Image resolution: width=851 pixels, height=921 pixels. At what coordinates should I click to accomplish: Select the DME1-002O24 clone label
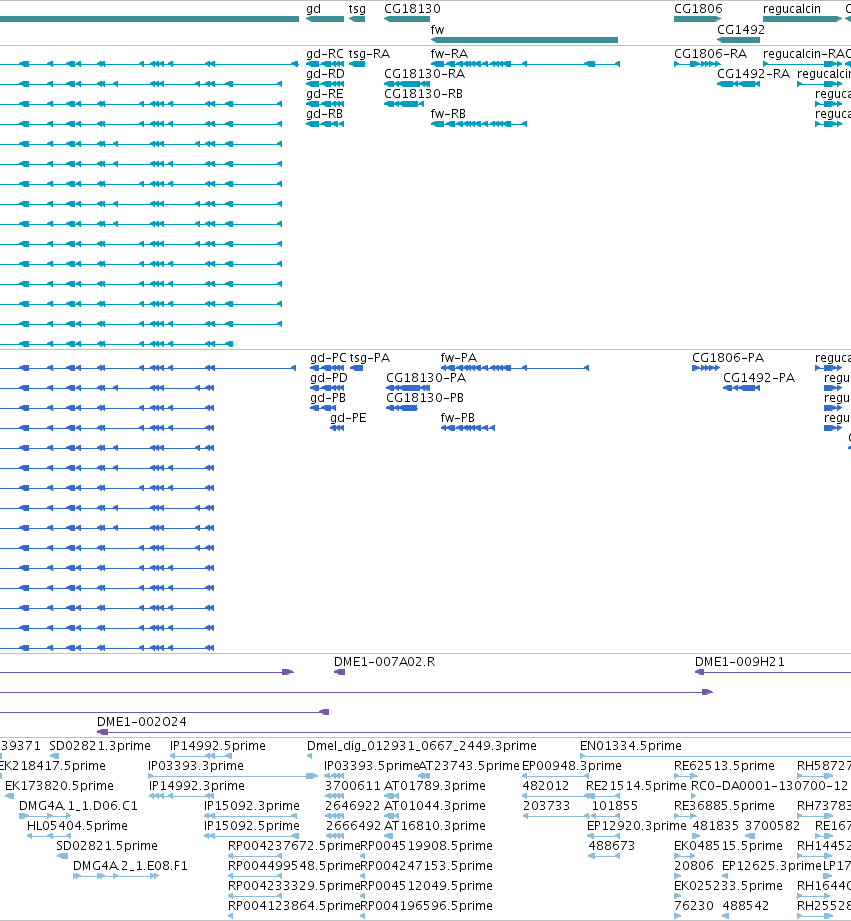coord(142,722)
